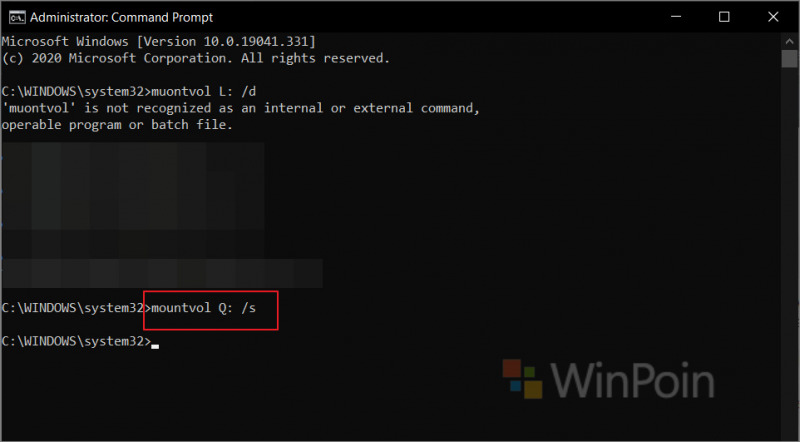The width and height of the screenshot is (800, 442).
Task: Maximize the Command Prompt window
Action: tap(723, 17)
